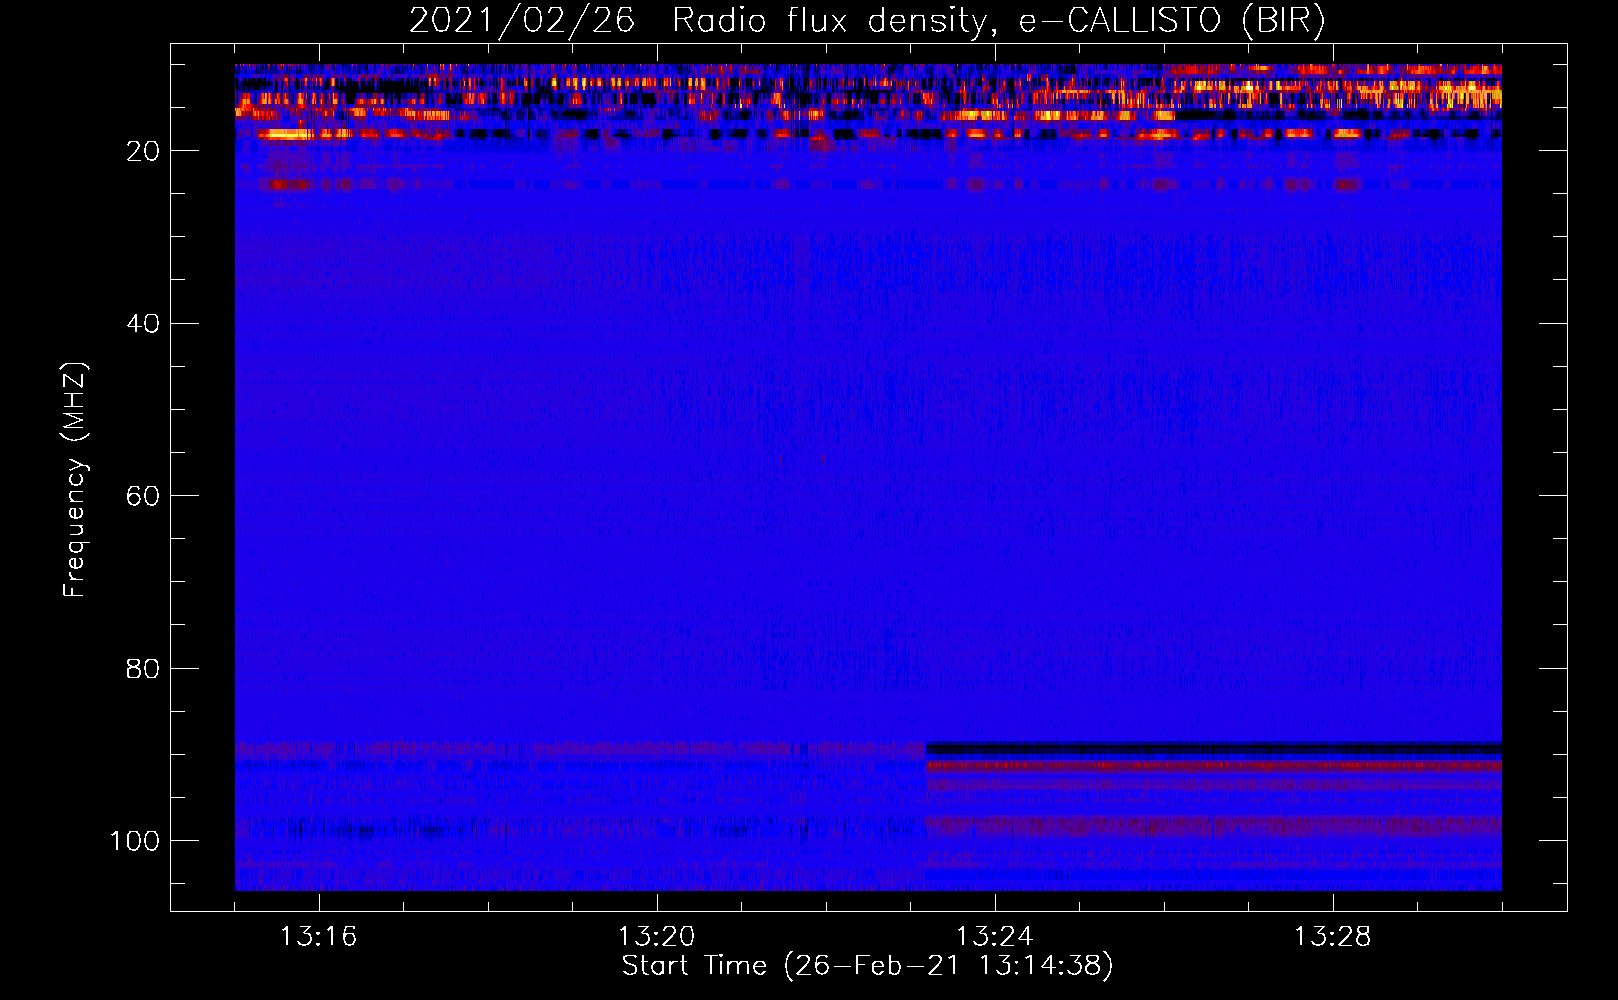Click the 100 MHz frequency tick label

pyautogui.click(x=135, y=841)
